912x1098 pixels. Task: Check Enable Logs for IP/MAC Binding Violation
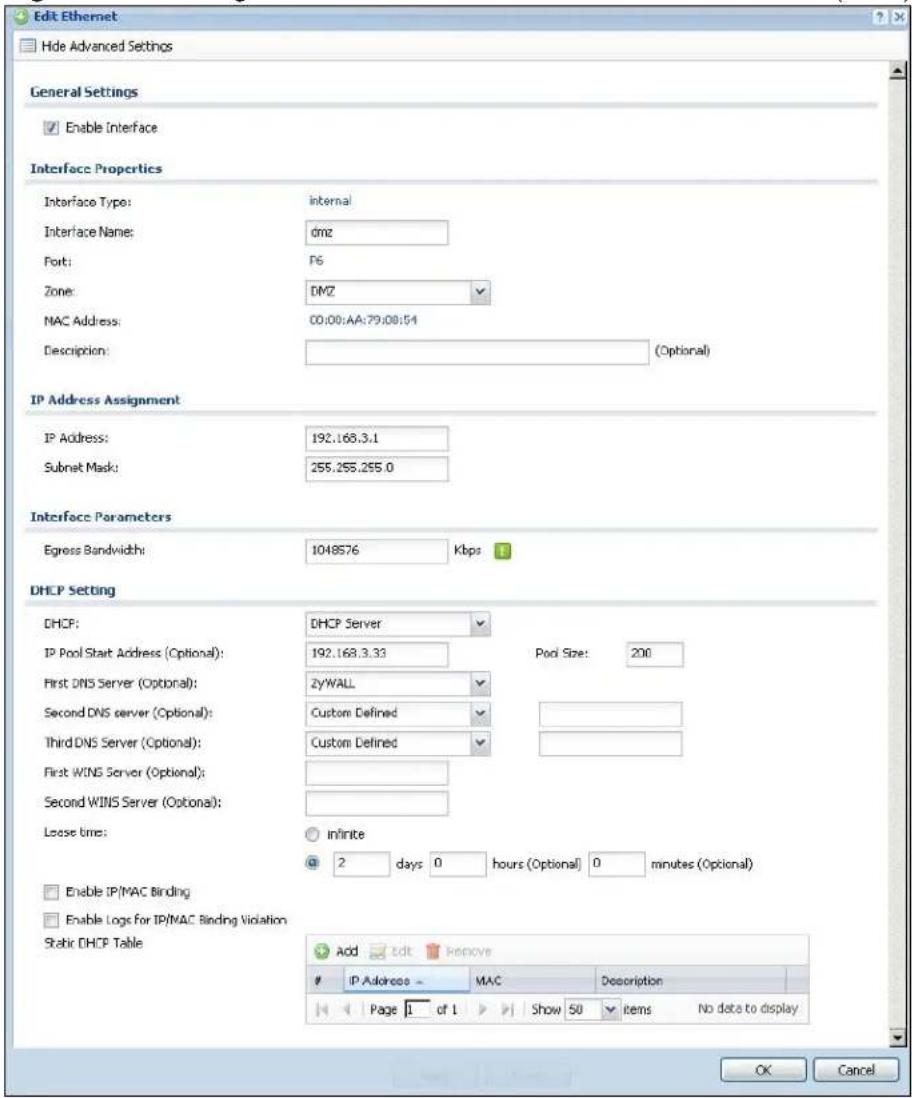(50, 919)
